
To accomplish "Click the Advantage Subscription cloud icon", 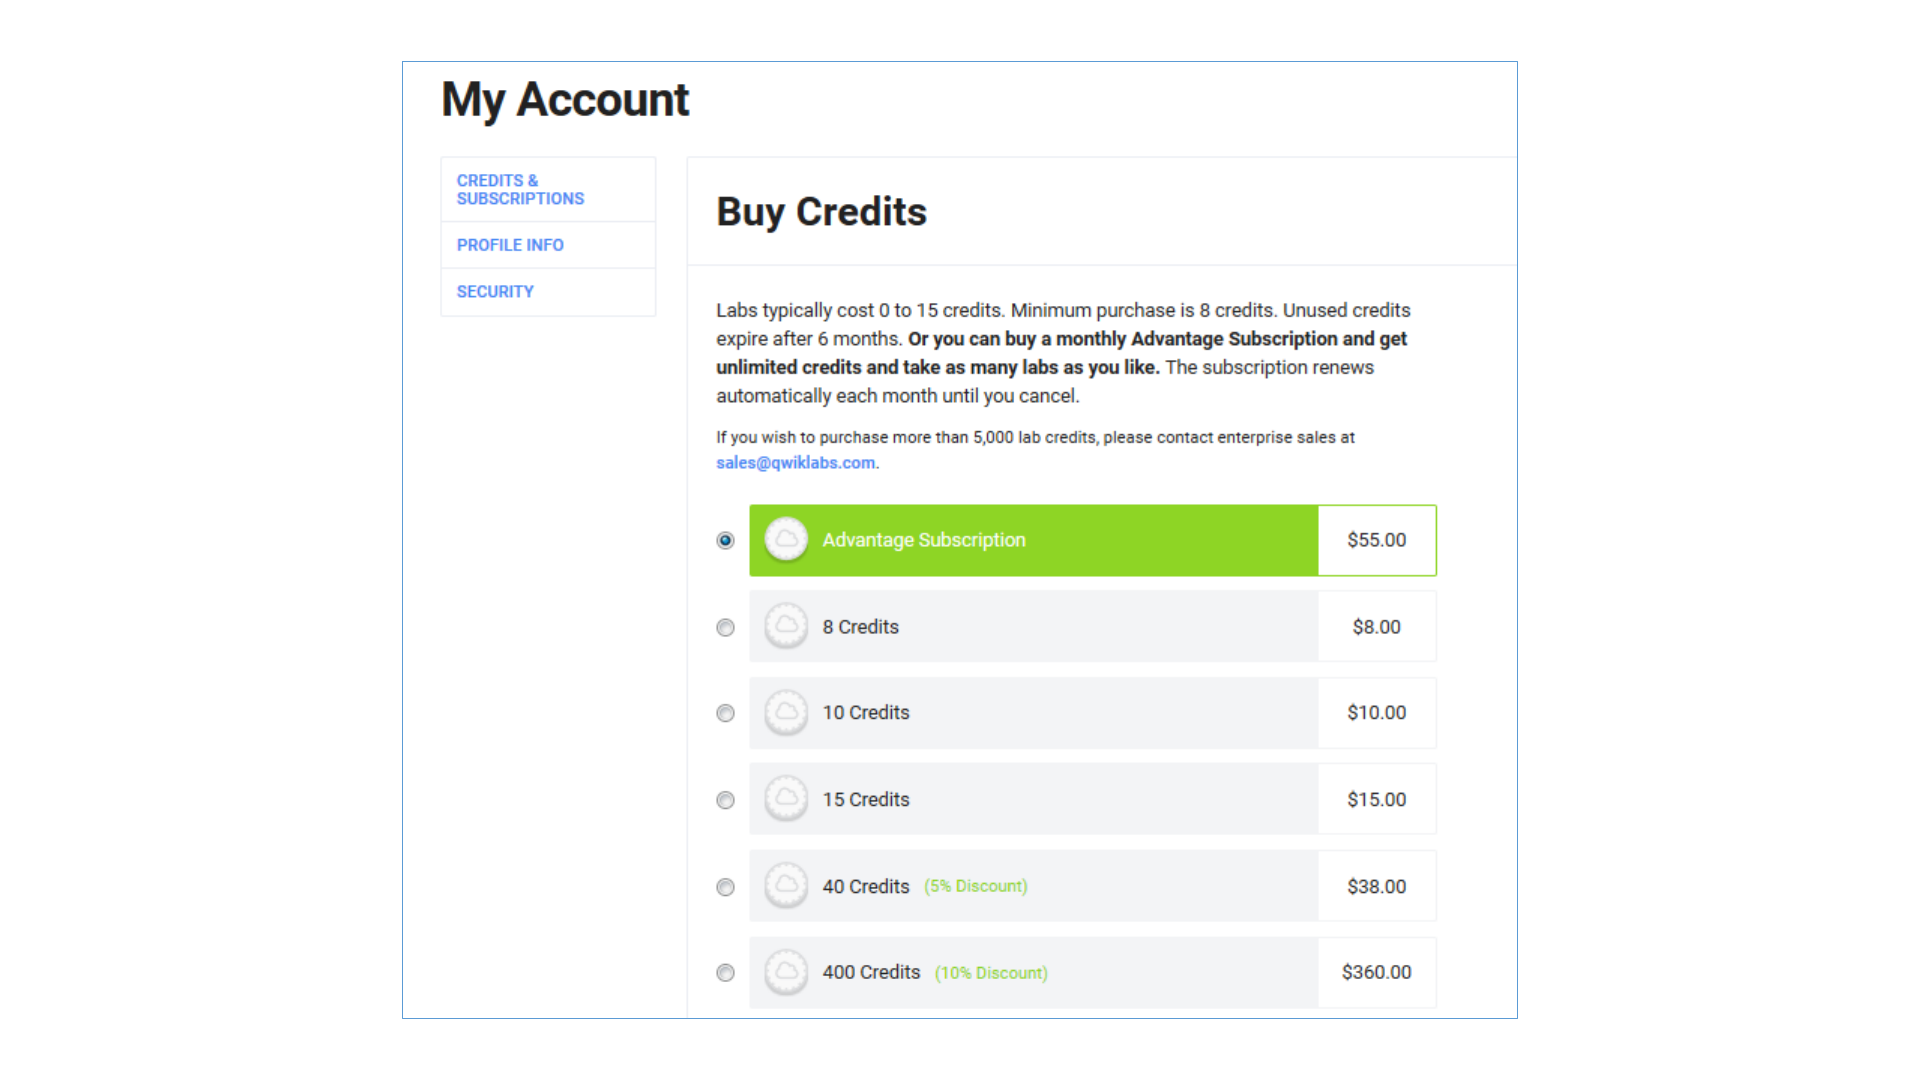I will point(786,540).
